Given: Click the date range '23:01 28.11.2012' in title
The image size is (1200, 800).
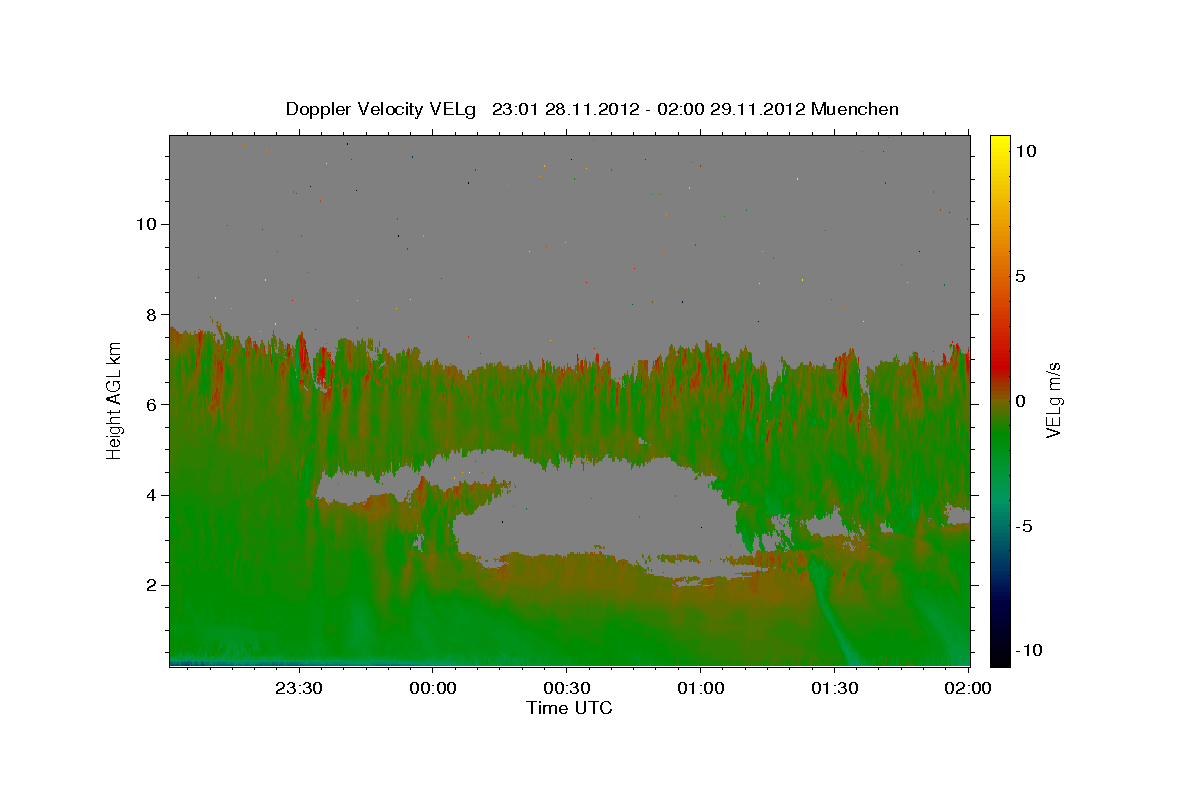Looking at the screenshot, I should [x=564, y=109].
